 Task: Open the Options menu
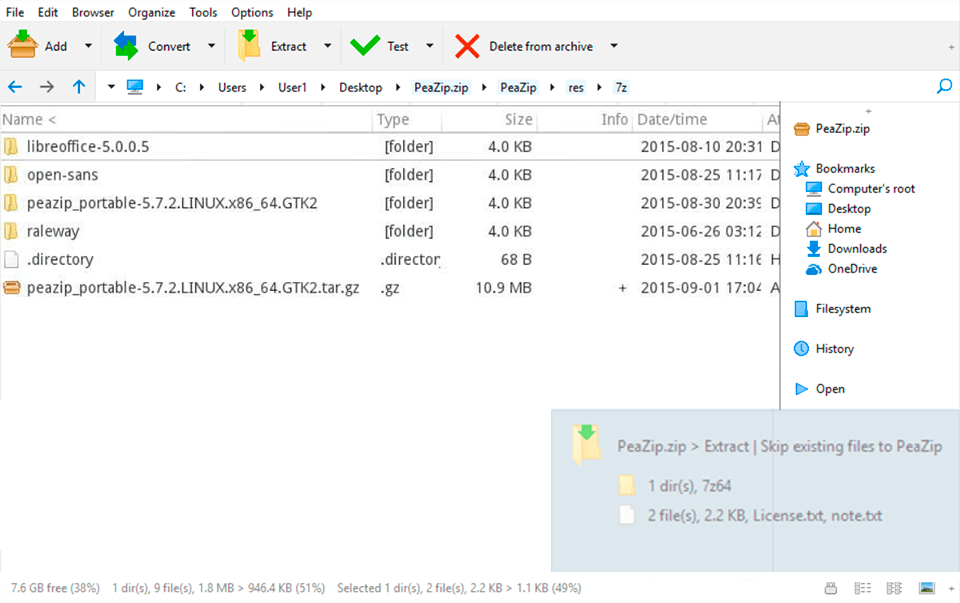252,12
